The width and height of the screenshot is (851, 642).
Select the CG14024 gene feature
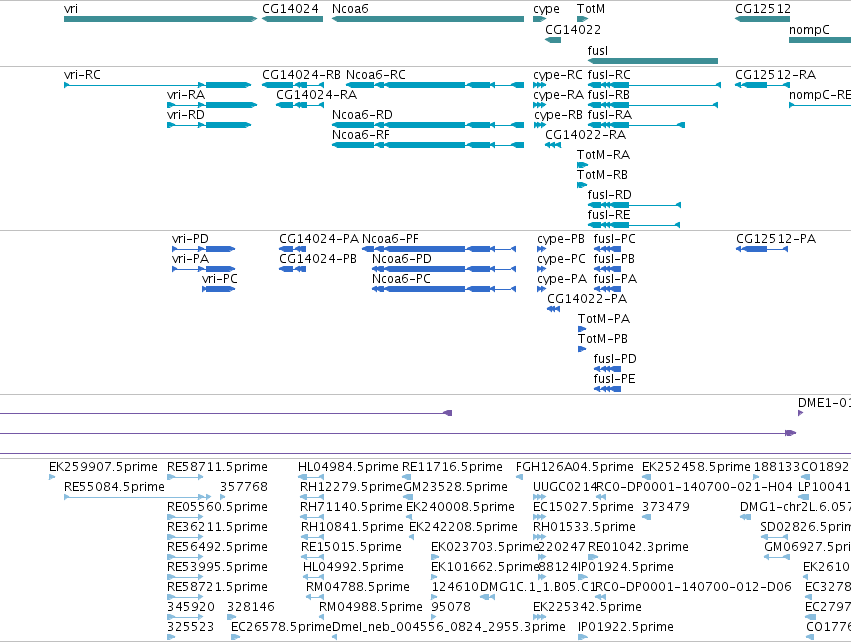point(293,19)
